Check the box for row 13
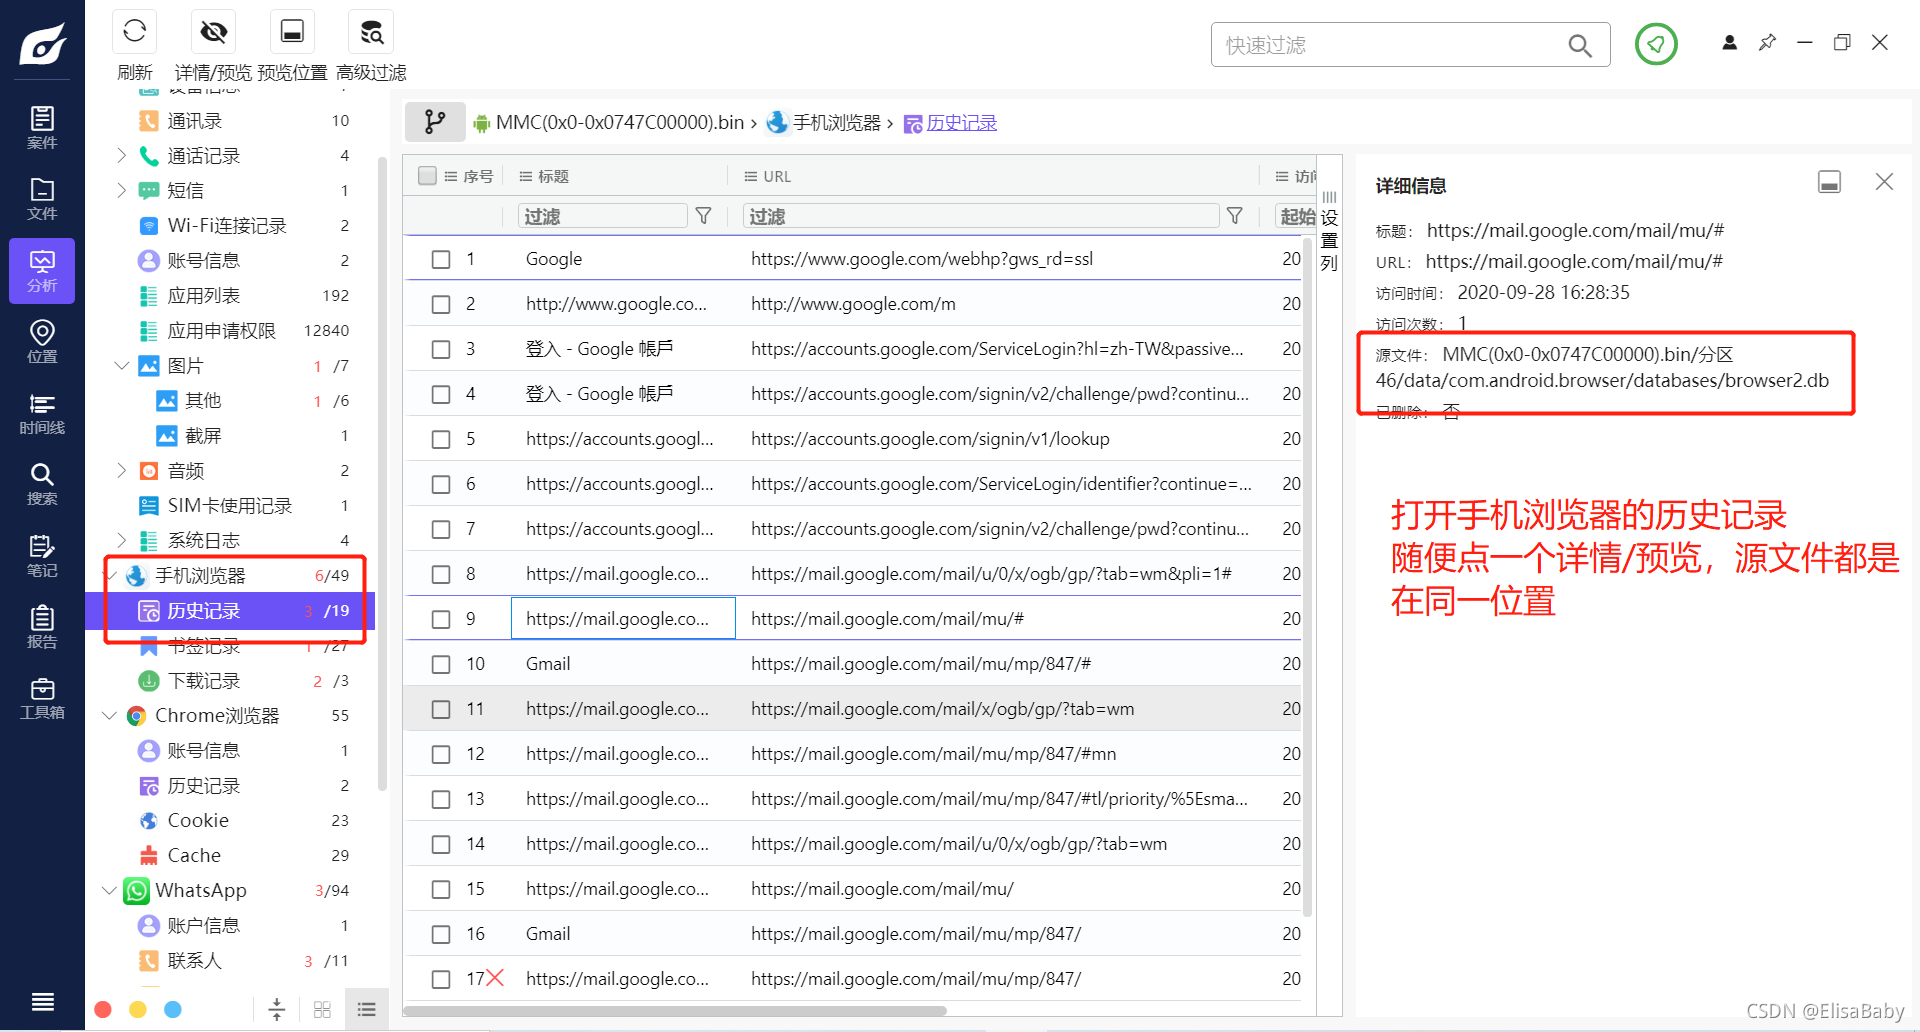 [441, 799]
